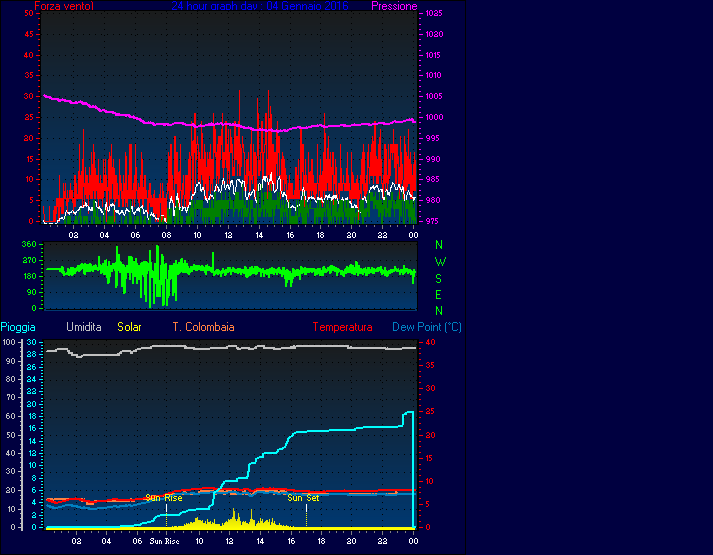Click the red 'Temperatura' legend label
The image size is (713, 555).
point(342,327)
